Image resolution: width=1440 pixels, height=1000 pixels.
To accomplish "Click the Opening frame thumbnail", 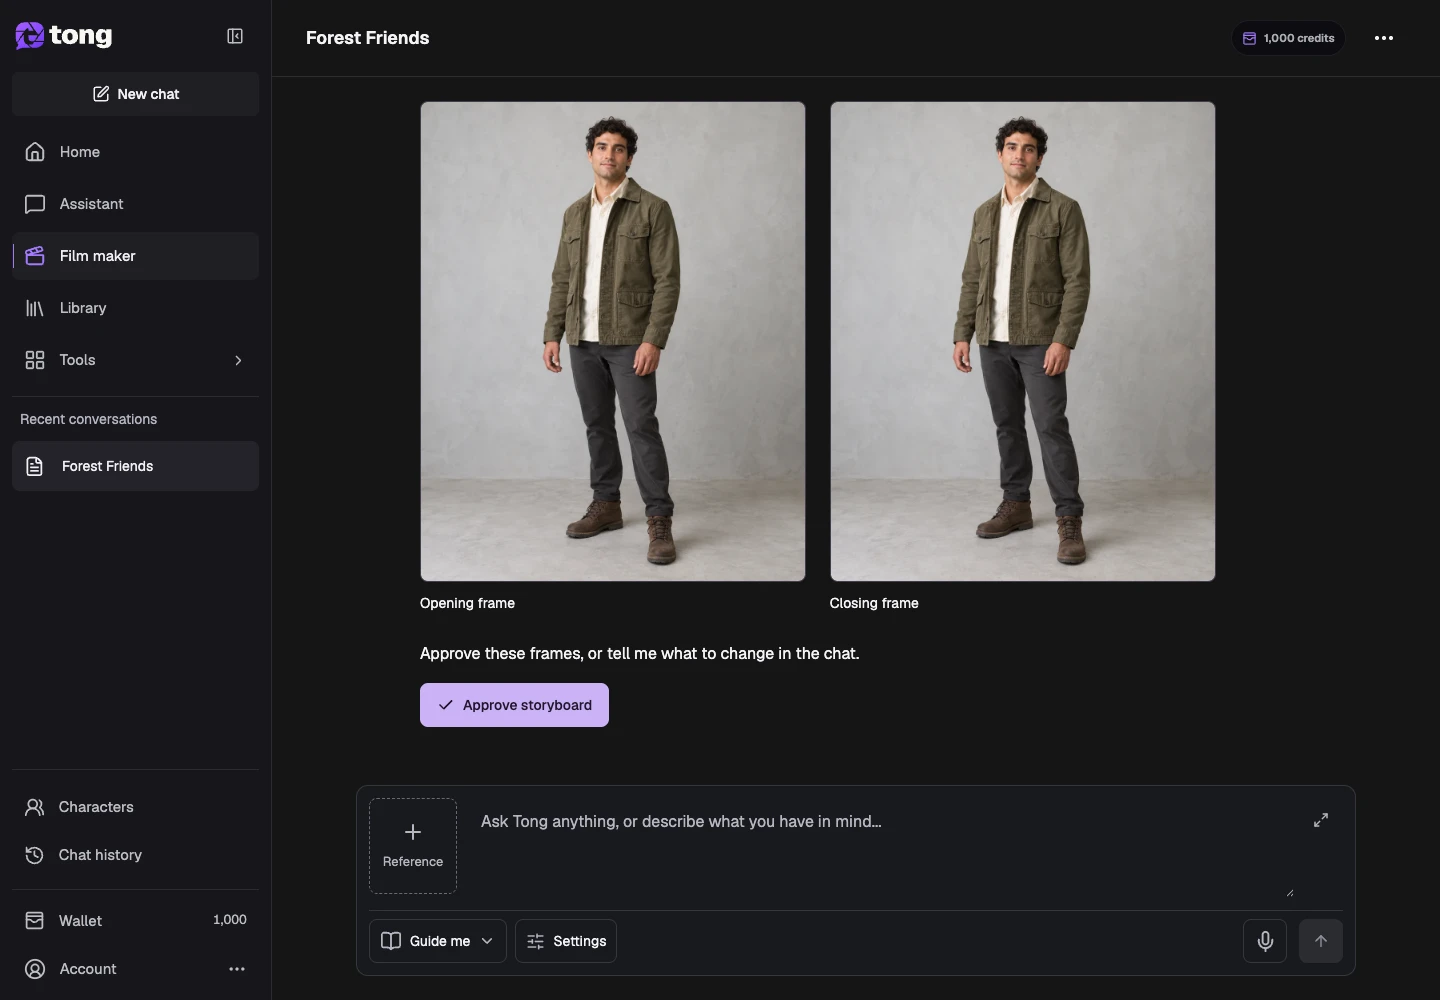I will coord(613,341).
